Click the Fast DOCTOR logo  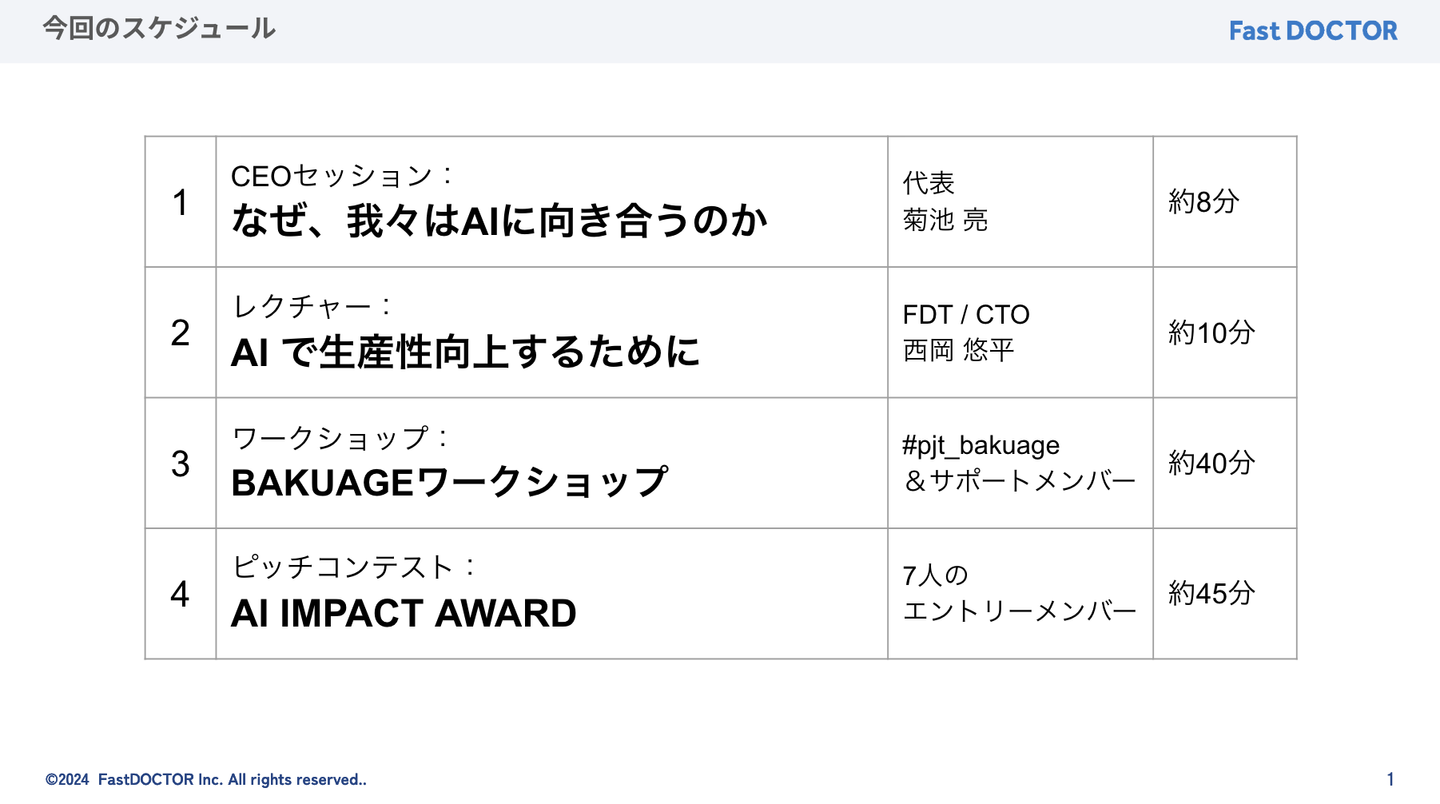[1312, 31]
